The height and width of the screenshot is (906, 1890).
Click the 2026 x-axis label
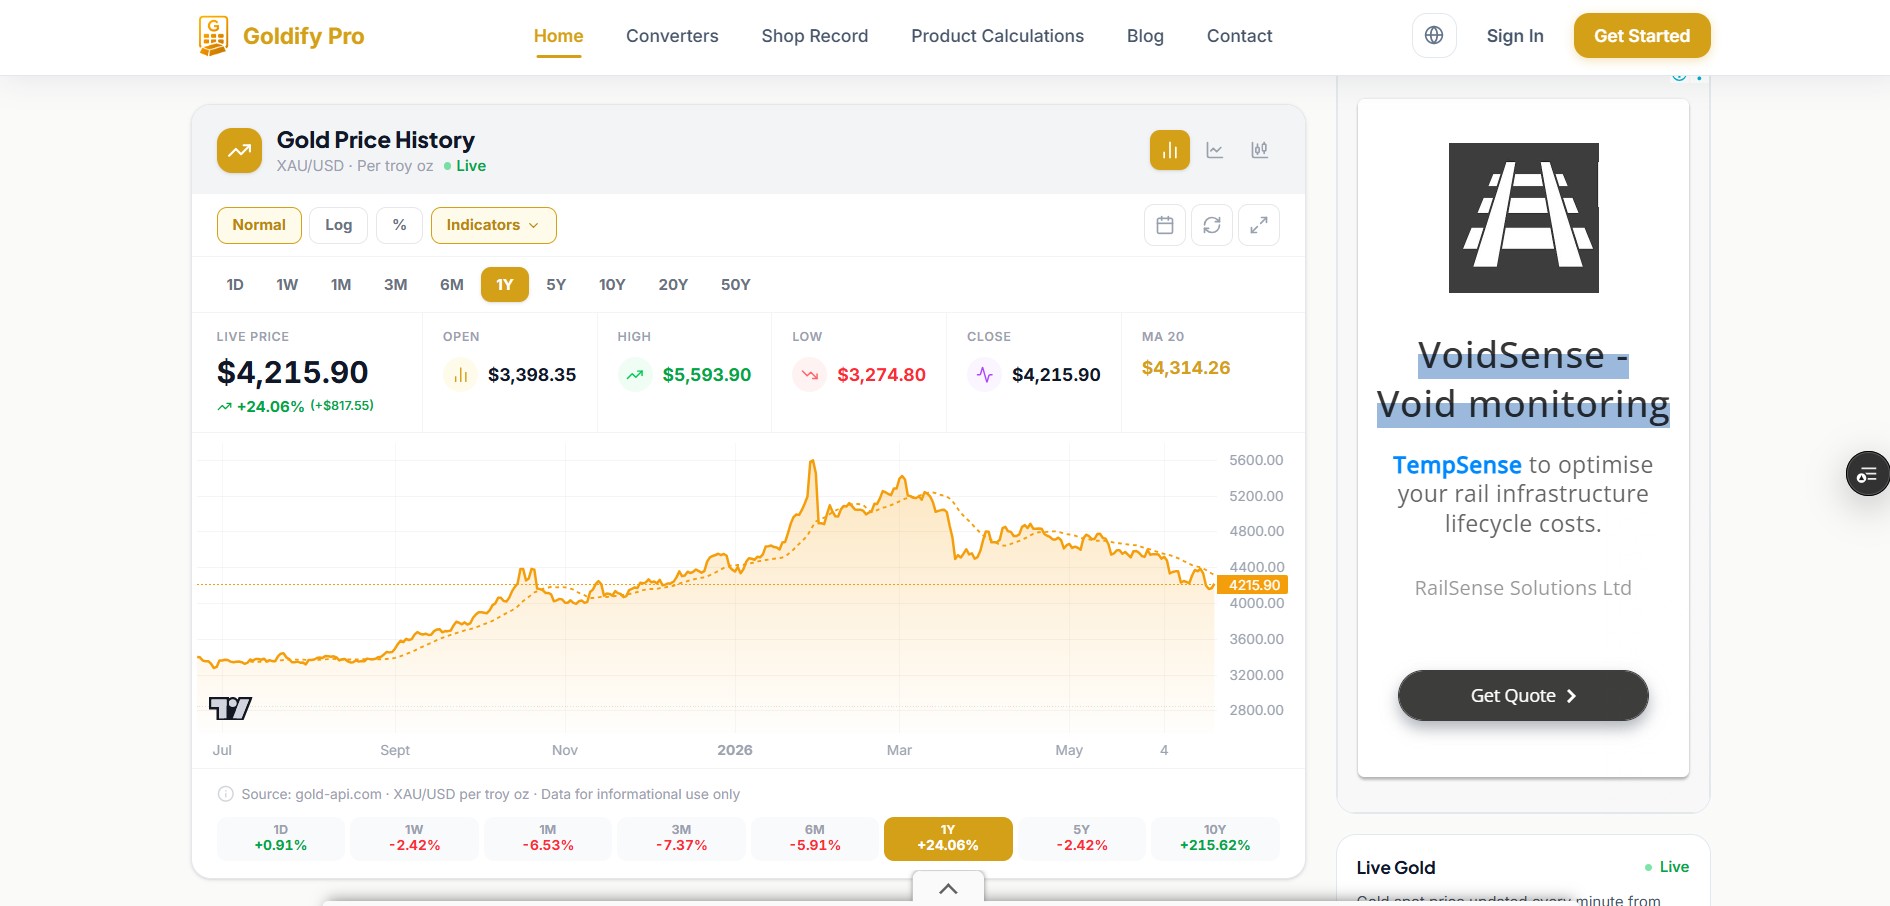coord(735,750)
